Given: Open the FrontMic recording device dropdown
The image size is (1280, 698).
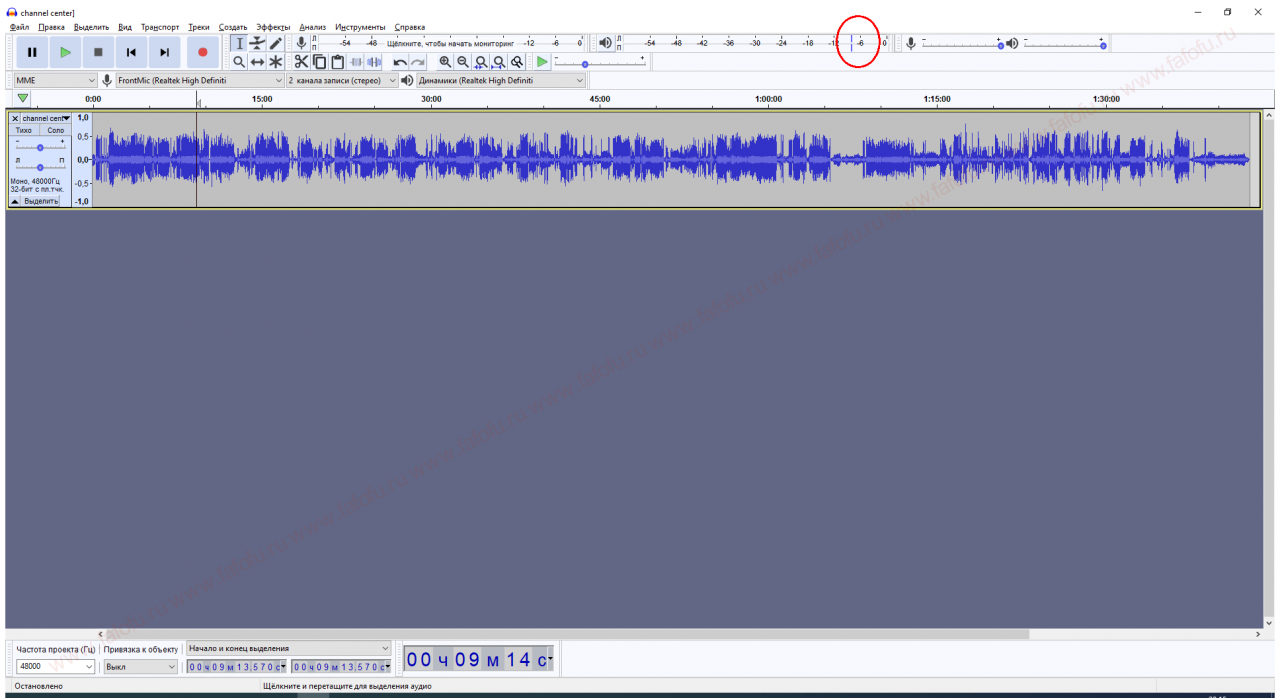Looking at the screenshot, I should (200, 80).
